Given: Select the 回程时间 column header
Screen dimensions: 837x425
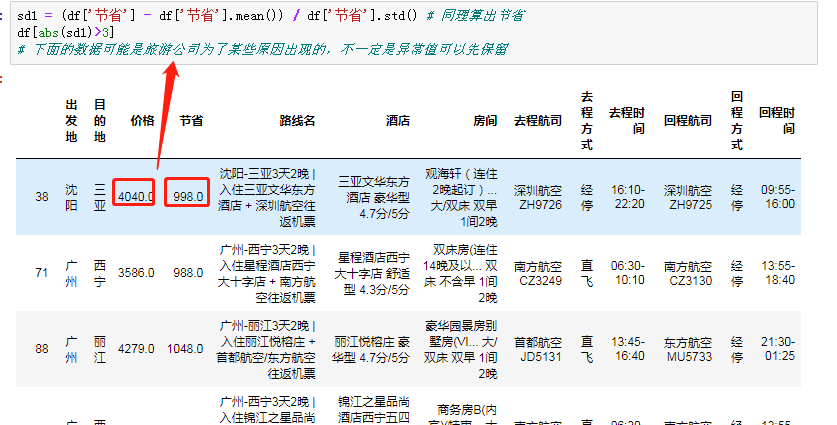Looking at the screenshot, I should coord(777,121).
